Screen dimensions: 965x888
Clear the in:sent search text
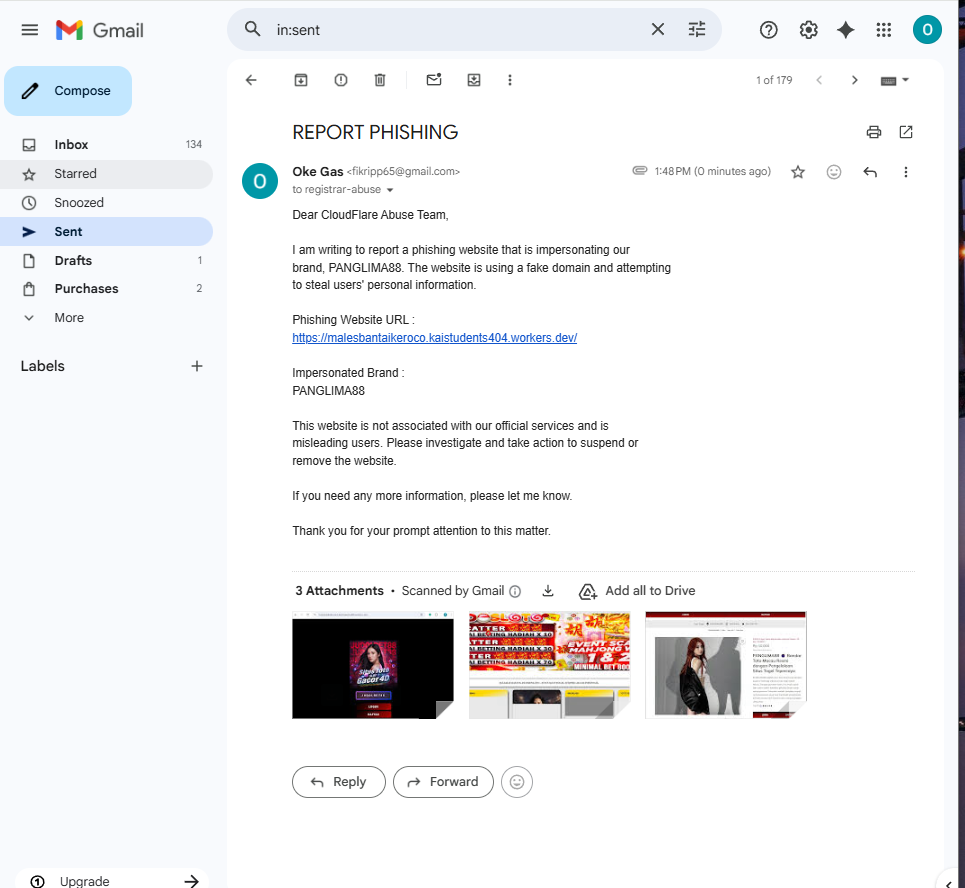(657, 29)
